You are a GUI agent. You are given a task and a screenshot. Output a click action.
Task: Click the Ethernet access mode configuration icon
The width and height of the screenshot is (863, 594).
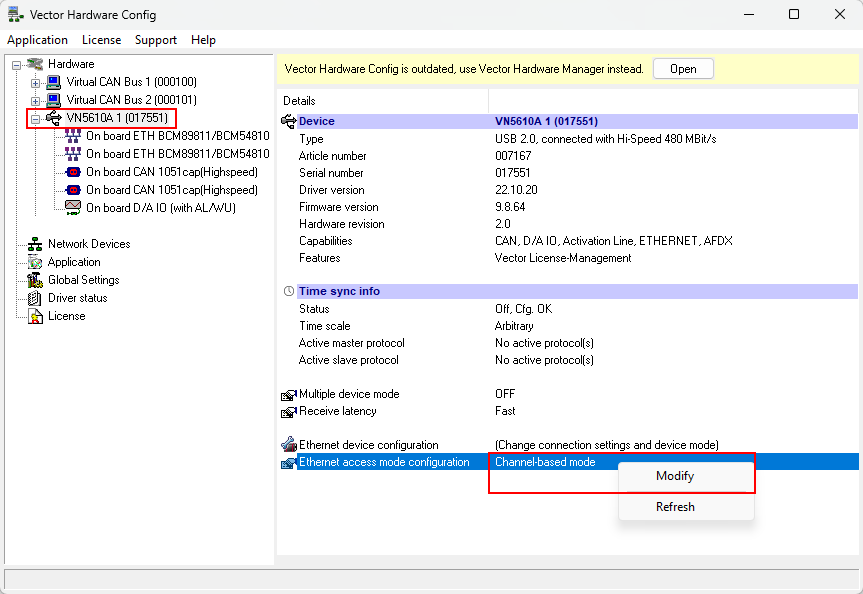pyautogui.click(x=288, y=462)
